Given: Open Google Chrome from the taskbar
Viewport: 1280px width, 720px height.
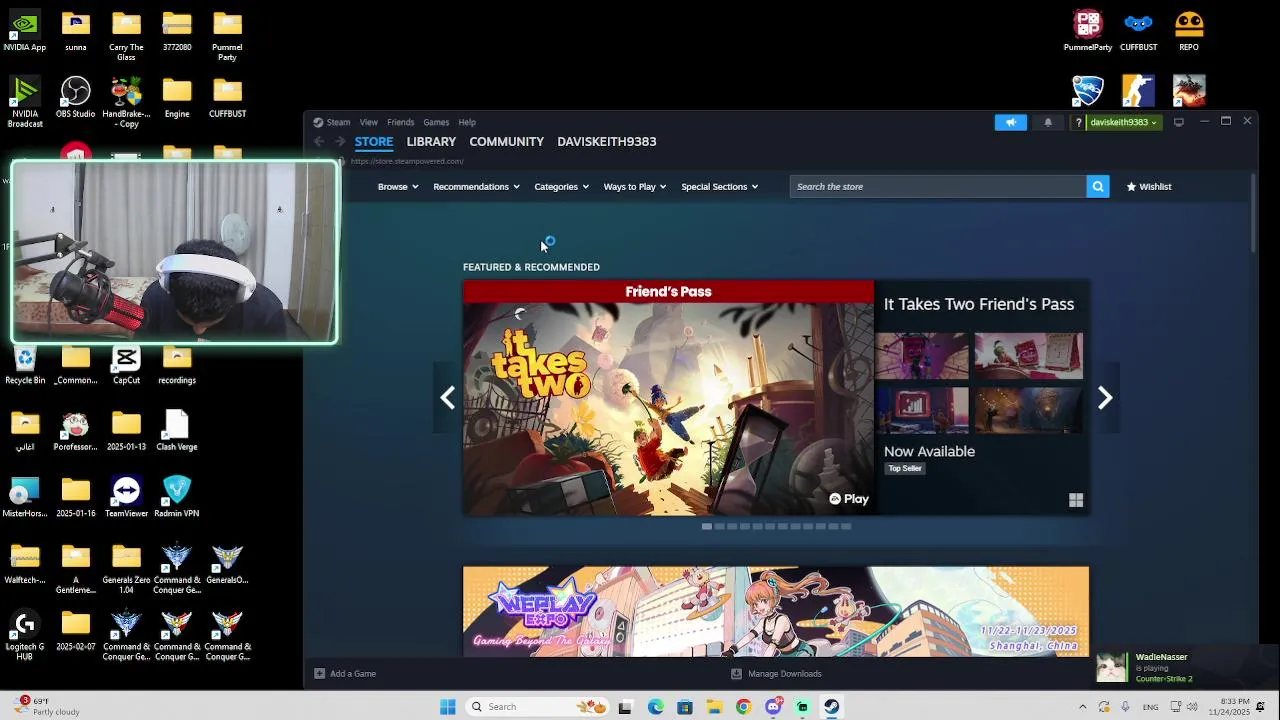Looking at the screenshot, I should pyautogui.click(x=743, y=707).
